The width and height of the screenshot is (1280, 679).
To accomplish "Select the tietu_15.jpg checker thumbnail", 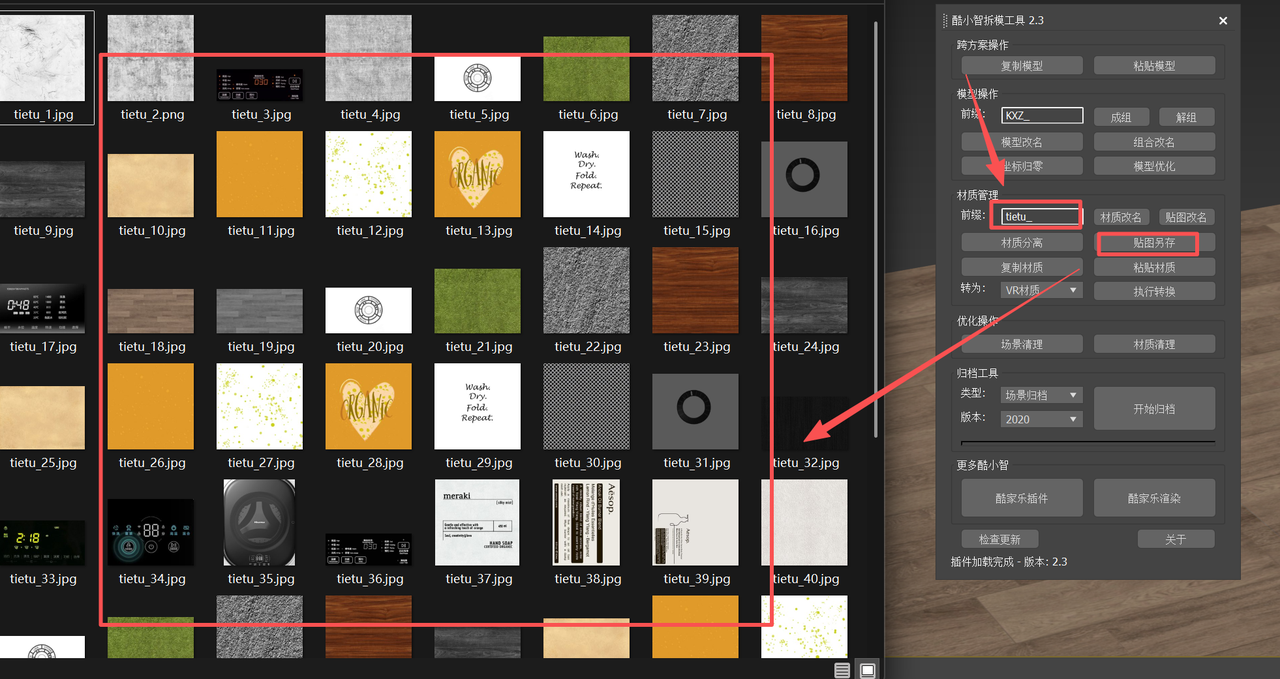I will pyautogui.click(x=695, y=174).
